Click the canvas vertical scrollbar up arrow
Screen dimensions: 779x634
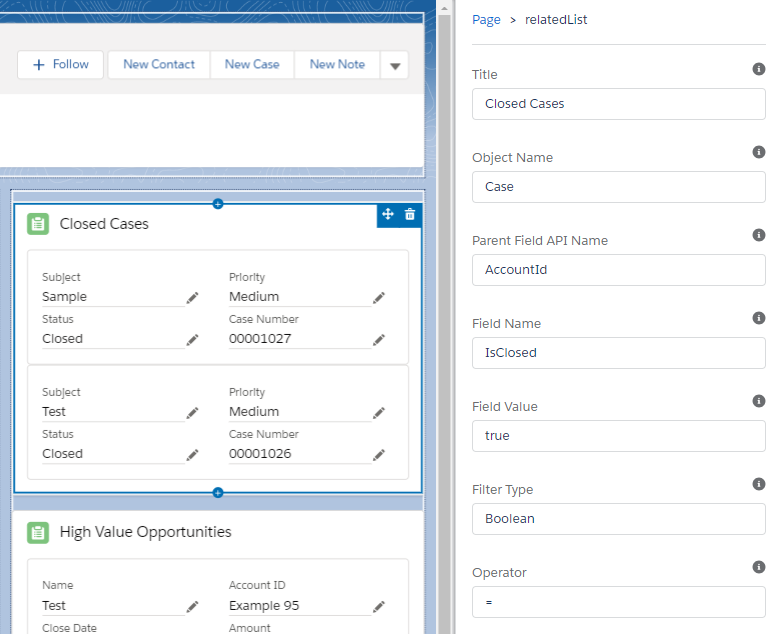(444, 8)
